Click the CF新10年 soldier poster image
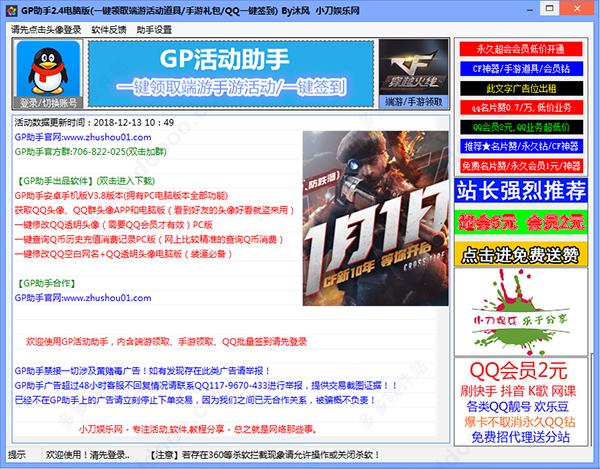This screenshot has height=469, width=600. [375, 218]
